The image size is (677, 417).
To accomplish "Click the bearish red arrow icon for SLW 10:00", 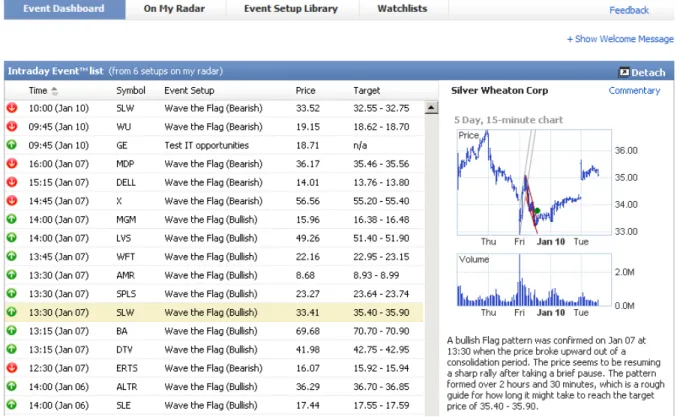I will click(x=12, y=107).
